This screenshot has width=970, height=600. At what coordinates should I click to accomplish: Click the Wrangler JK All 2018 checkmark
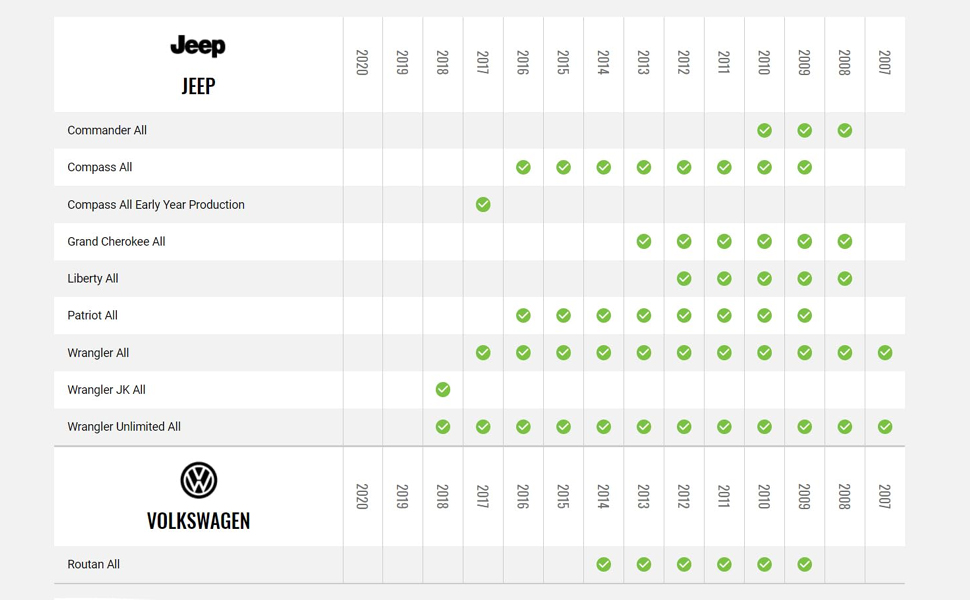tap(443, 390)
